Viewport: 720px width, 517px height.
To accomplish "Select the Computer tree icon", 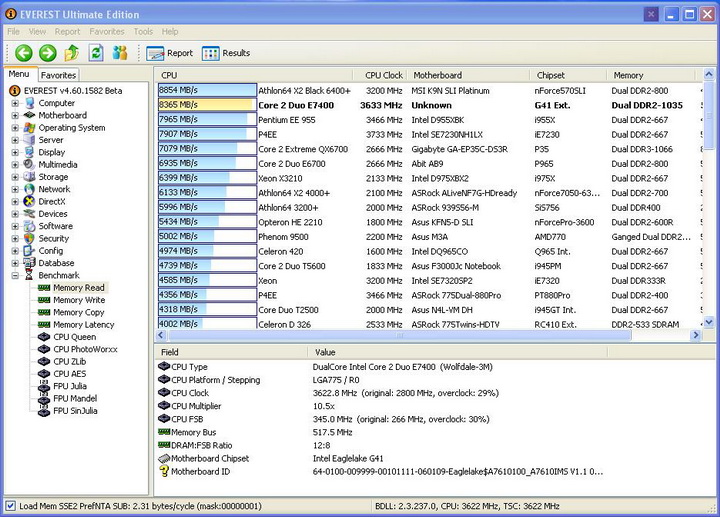I will point(29,103).
